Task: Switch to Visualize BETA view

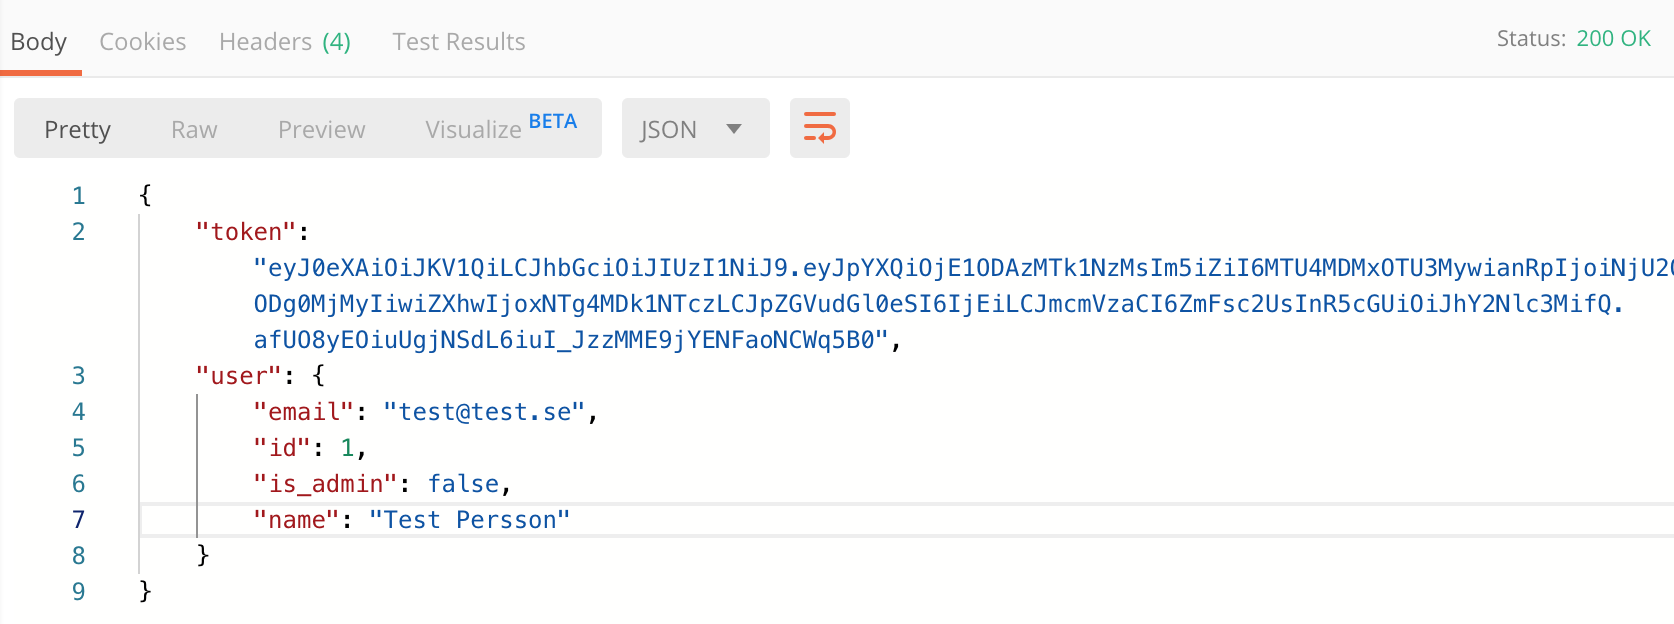Action: pos(501,128)
